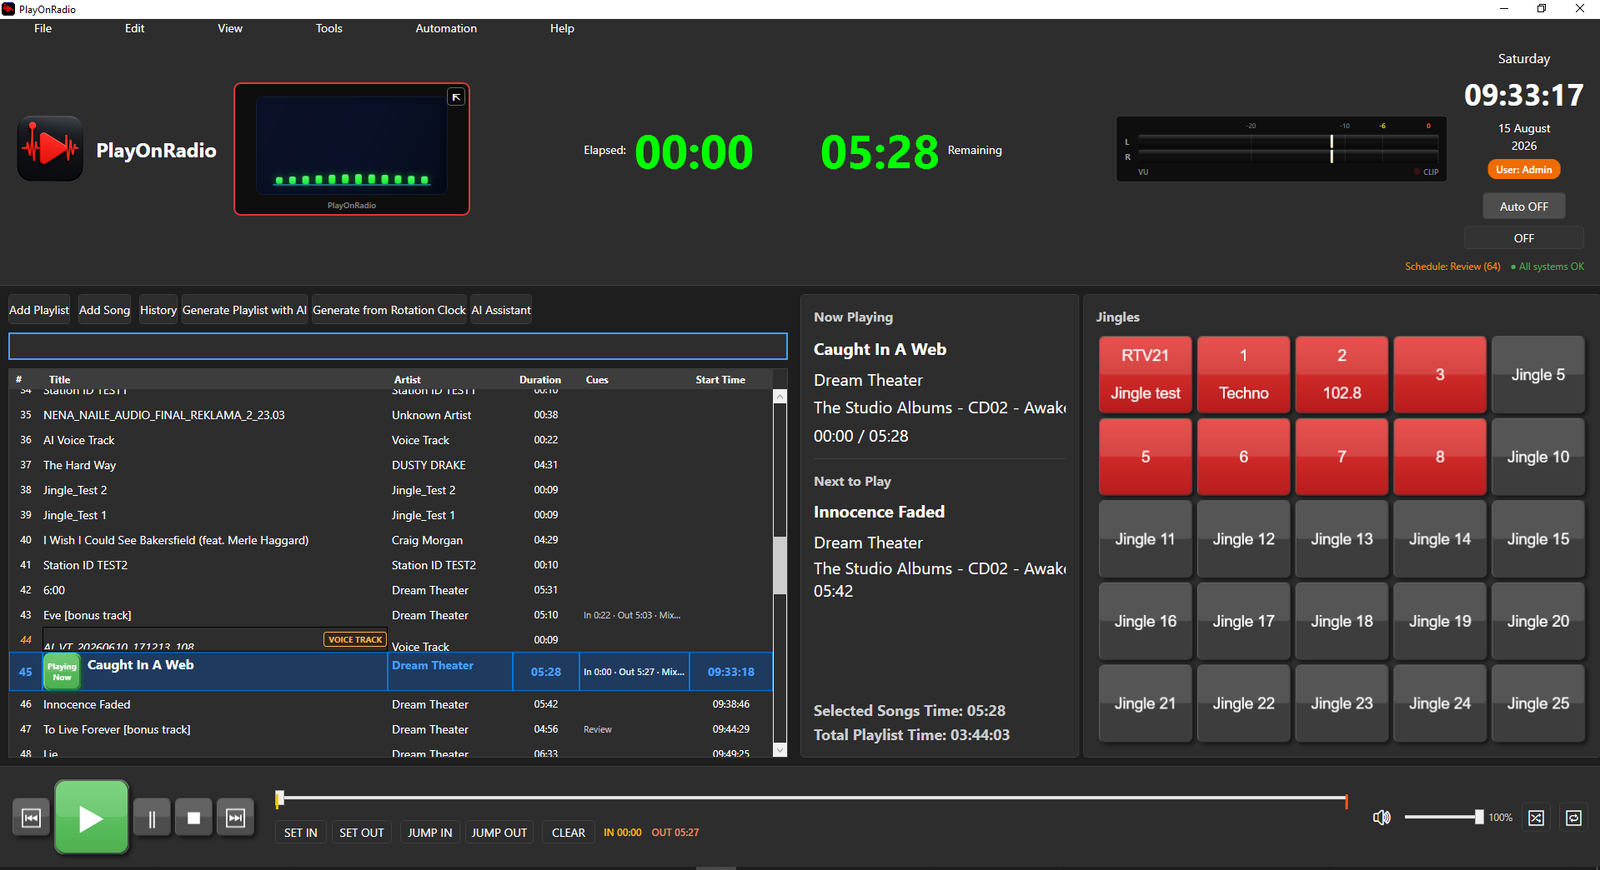Click the repeat icon at bottom right
Screen dimensions: 1600x870
[x=1573, y=818]
